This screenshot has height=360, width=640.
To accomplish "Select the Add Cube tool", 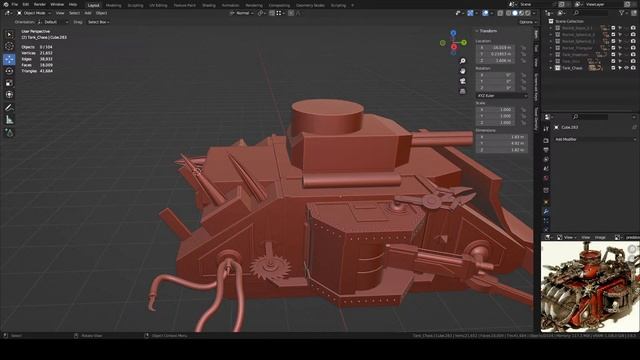I will pyautogui.click(x=9, y=133).
